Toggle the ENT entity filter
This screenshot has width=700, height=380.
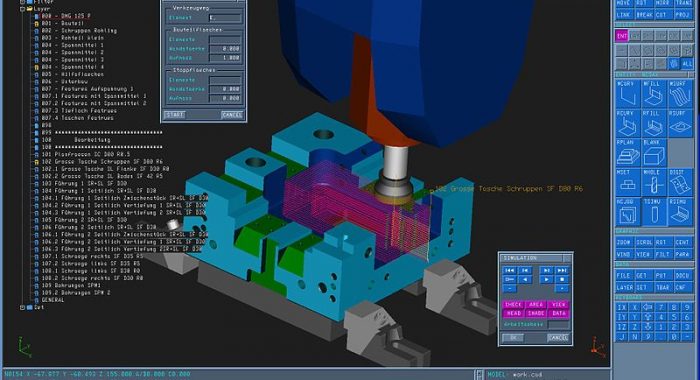(x=622, y=36)
